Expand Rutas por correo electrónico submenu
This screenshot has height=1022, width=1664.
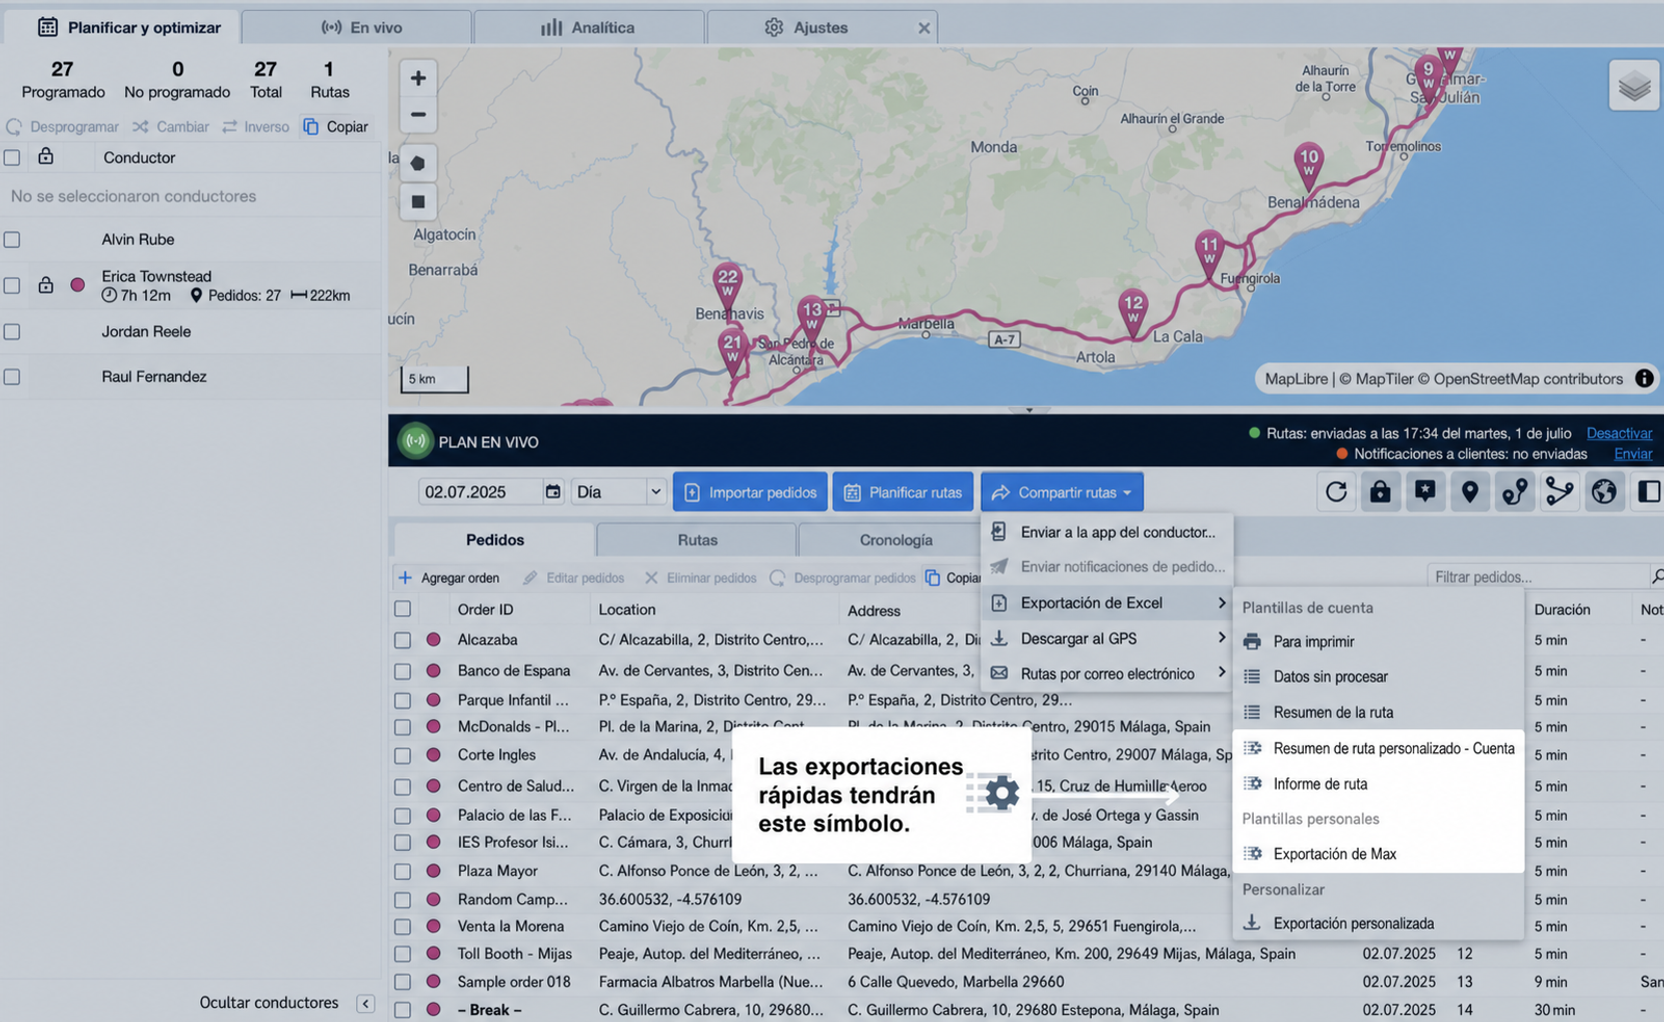[x=1107, y=673]
